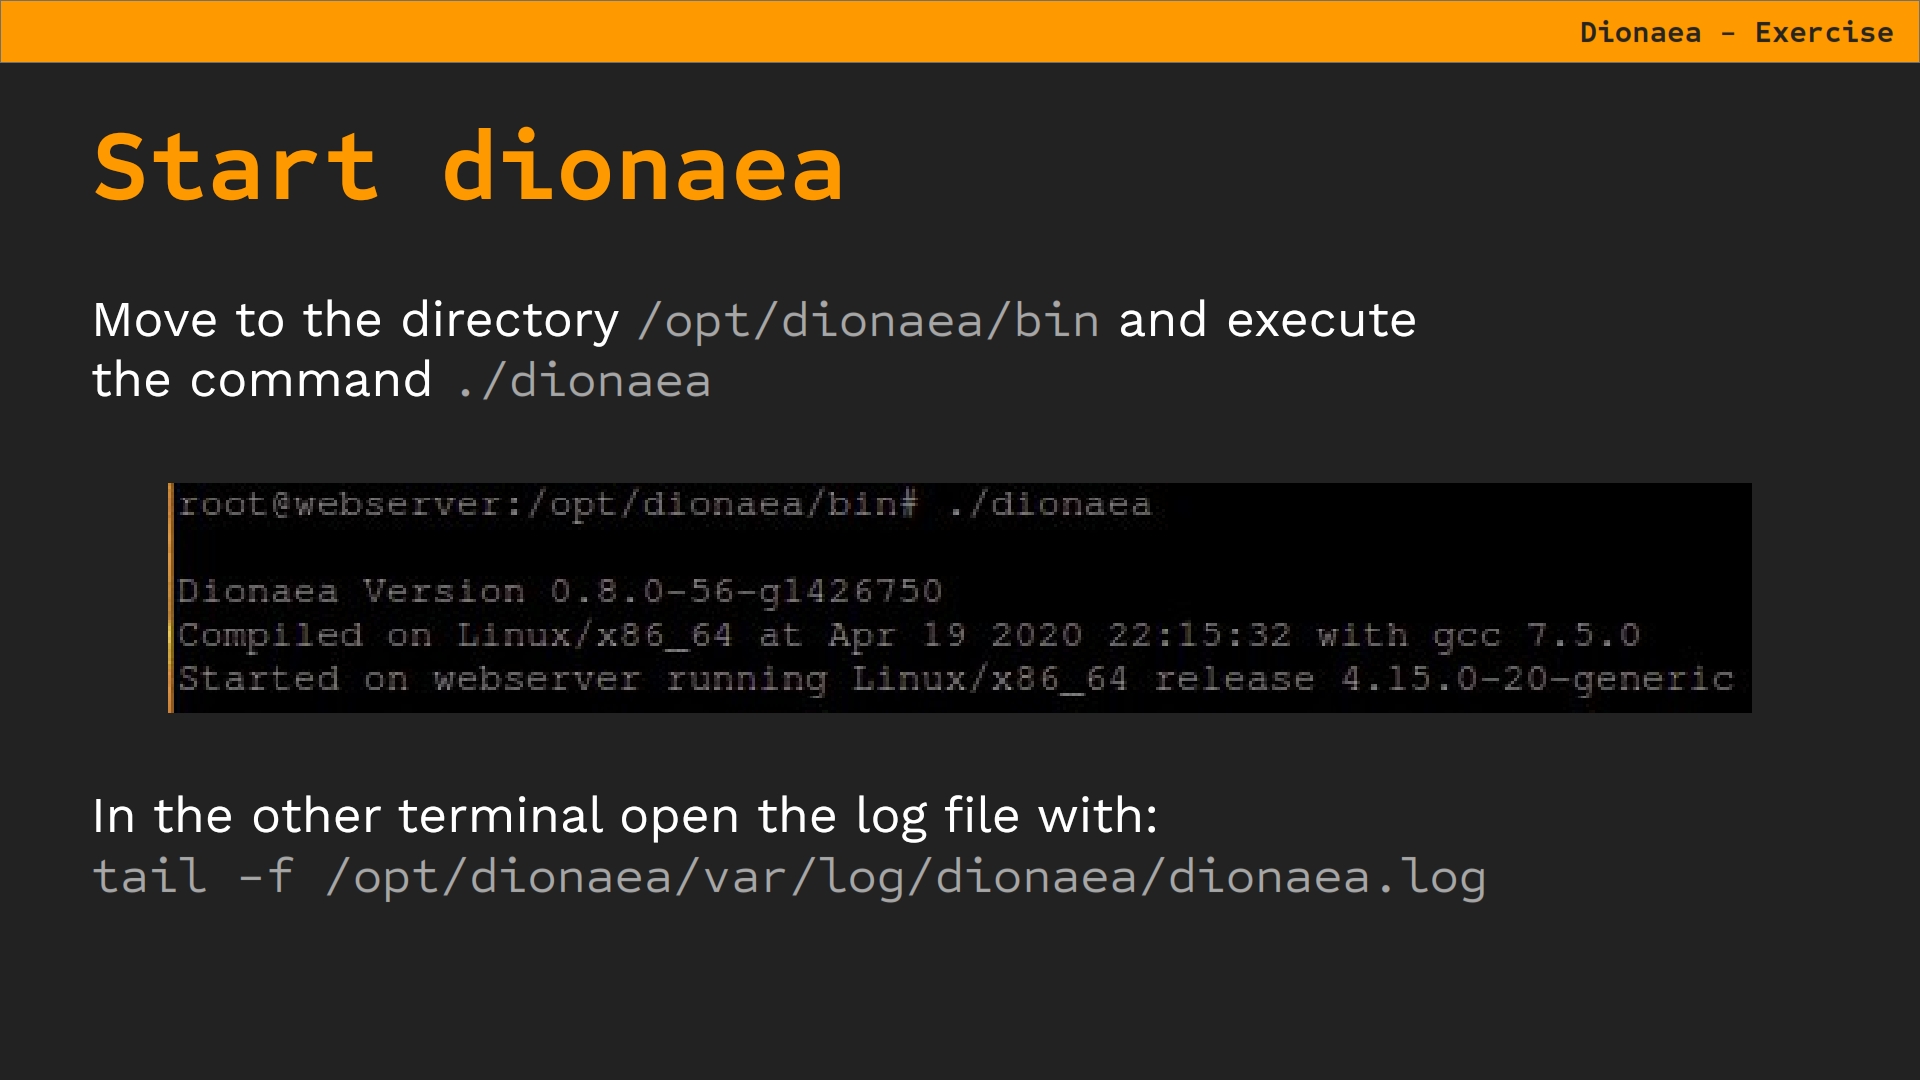1920x1080 pixels.
Task: Click the 4.15.0-20-generic release text
Action: tap(1537, 680)
